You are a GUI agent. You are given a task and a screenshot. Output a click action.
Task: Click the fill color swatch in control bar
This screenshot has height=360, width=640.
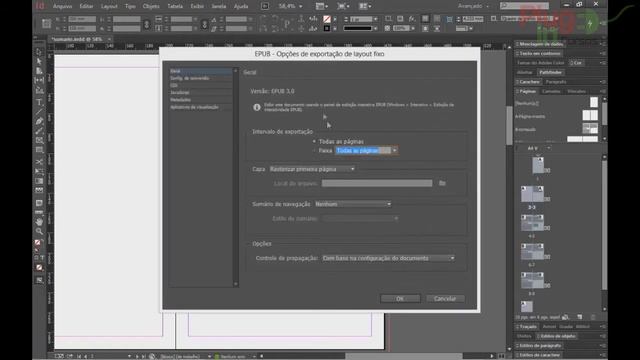tap(327, 19)
